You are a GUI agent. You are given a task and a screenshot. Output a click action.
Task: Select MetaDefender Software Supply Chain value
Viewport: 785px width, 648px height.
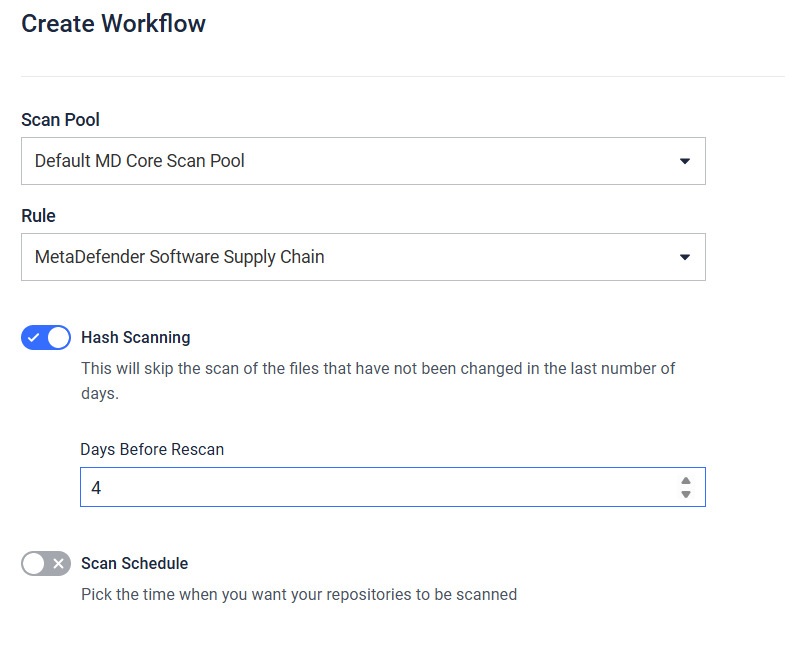(x=180, y=257)
